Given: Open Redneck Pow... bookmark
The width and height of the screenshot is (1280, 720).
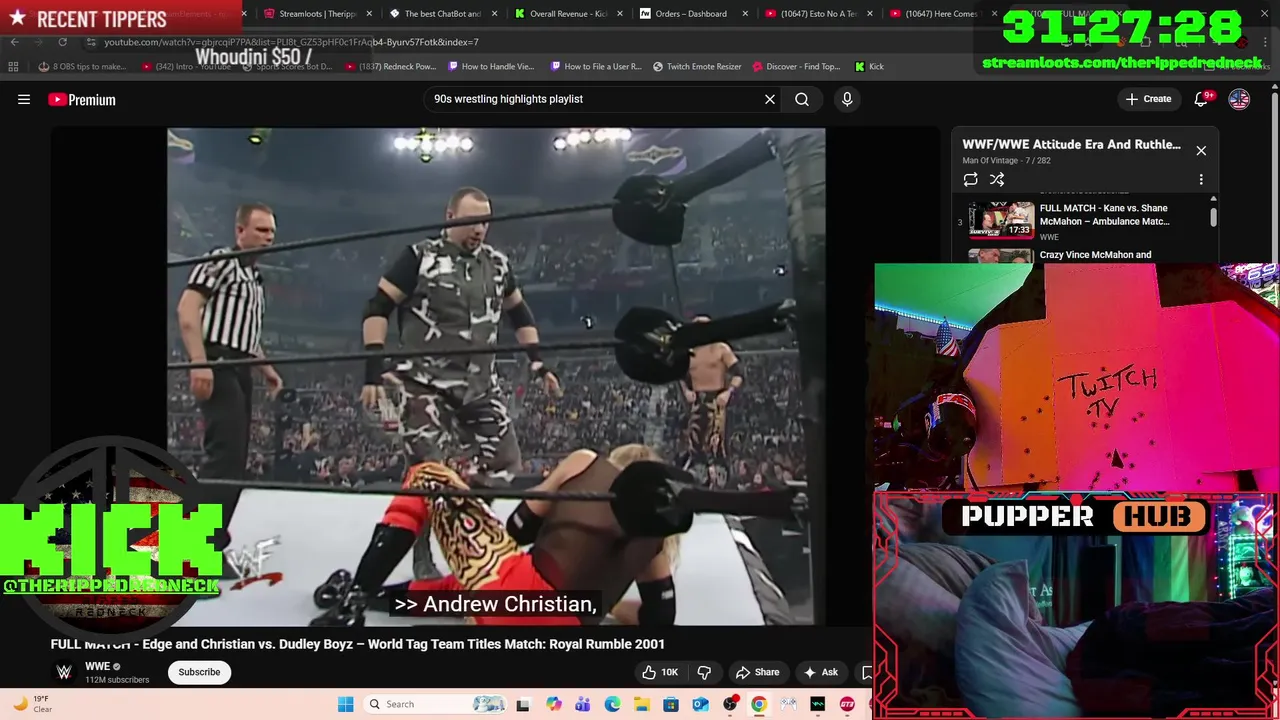Looking at the screenshot, I should [391, 67].
